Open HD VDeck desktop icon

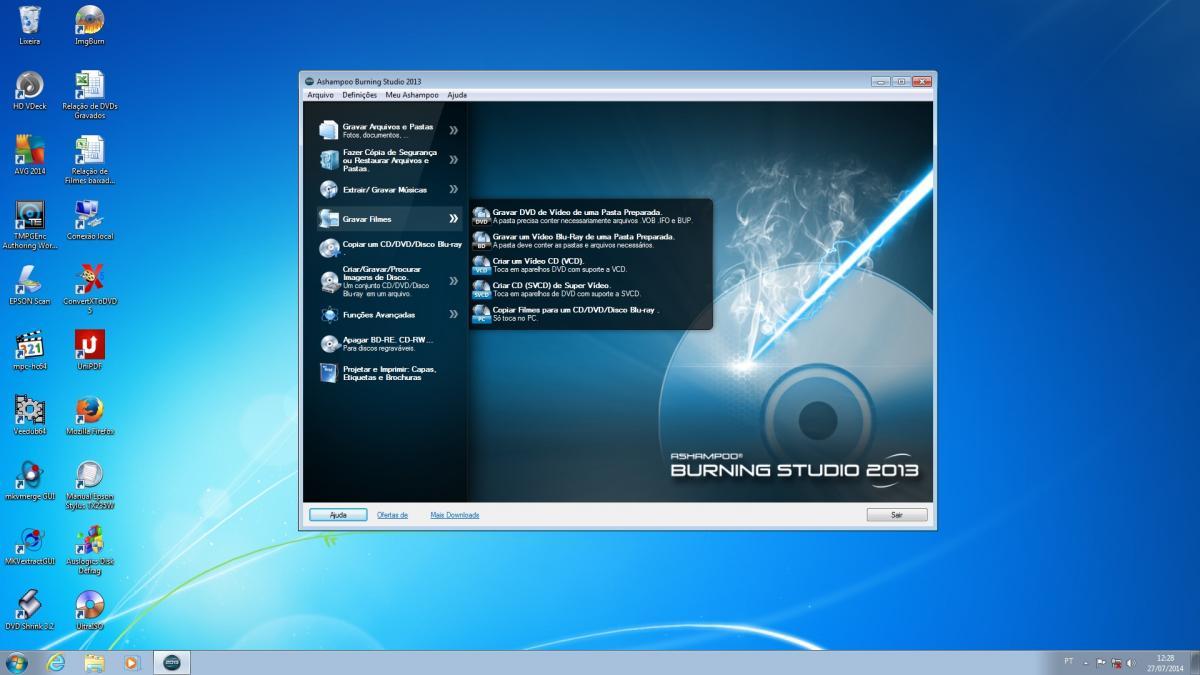pyautogui.click(x=30, y=84)
